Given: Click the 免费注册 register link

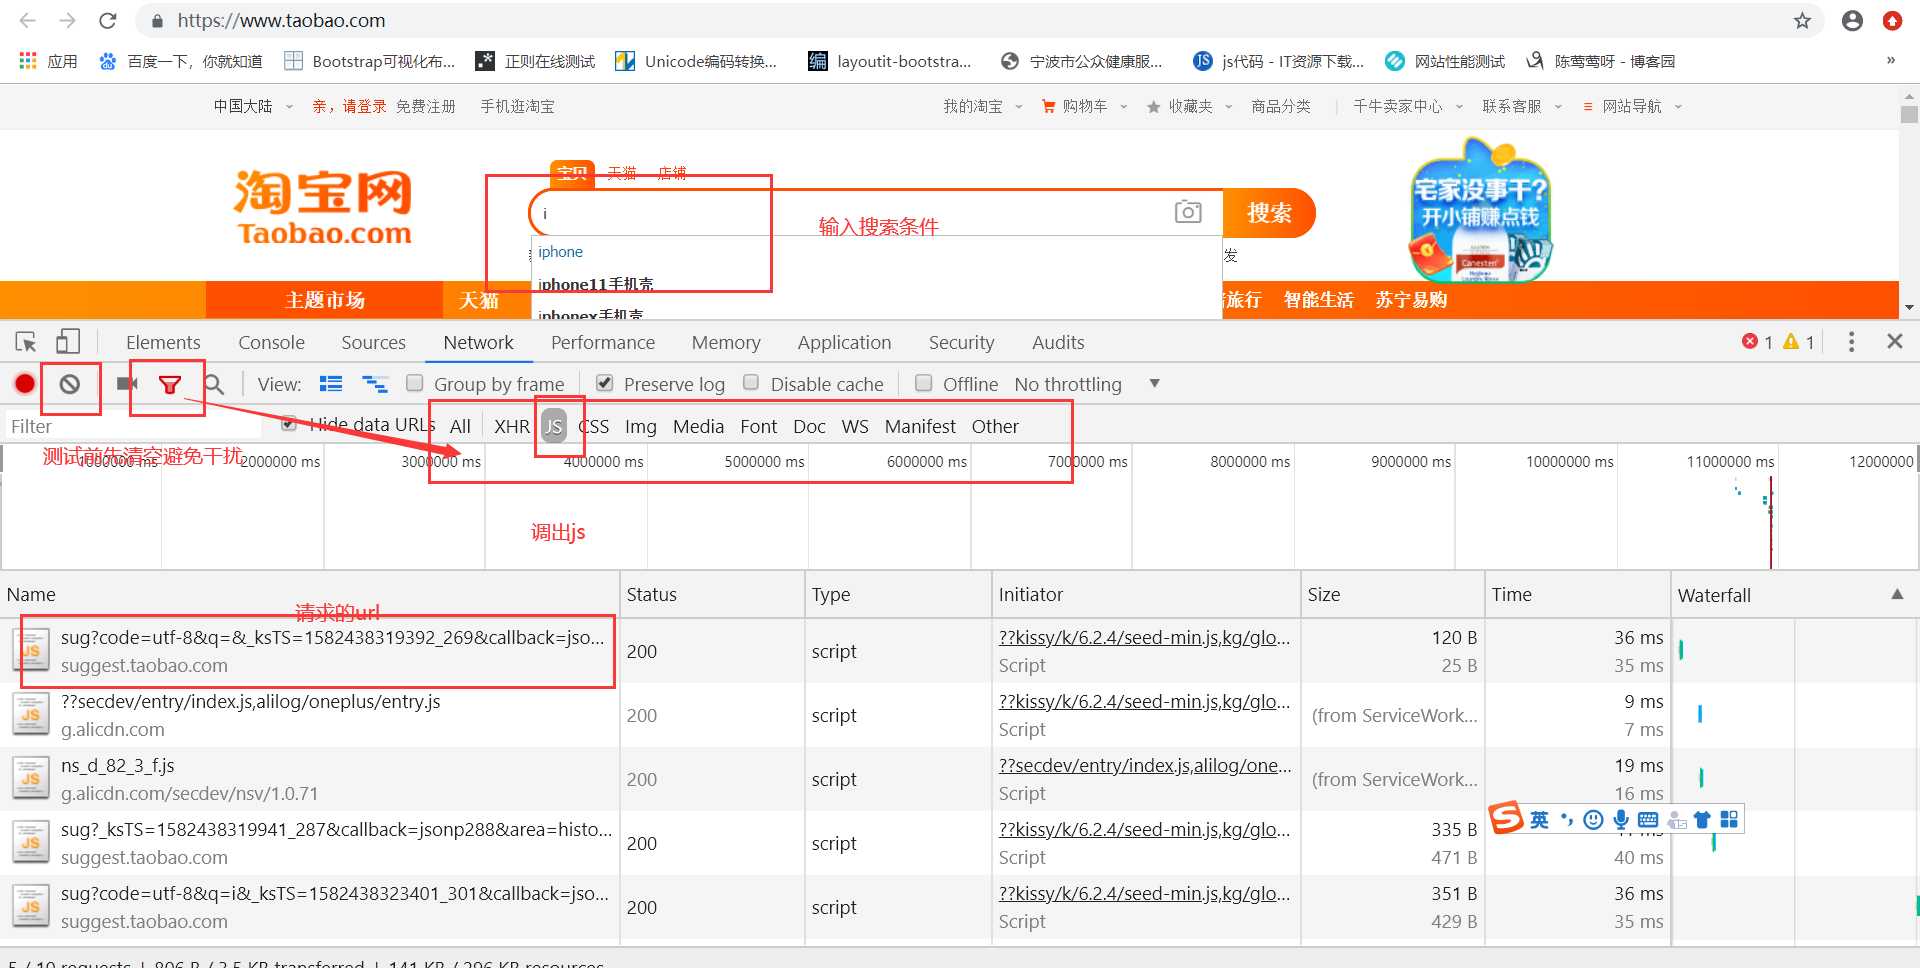Looking at the screenshot, I should pyautogui.click(x=426, y=106).
